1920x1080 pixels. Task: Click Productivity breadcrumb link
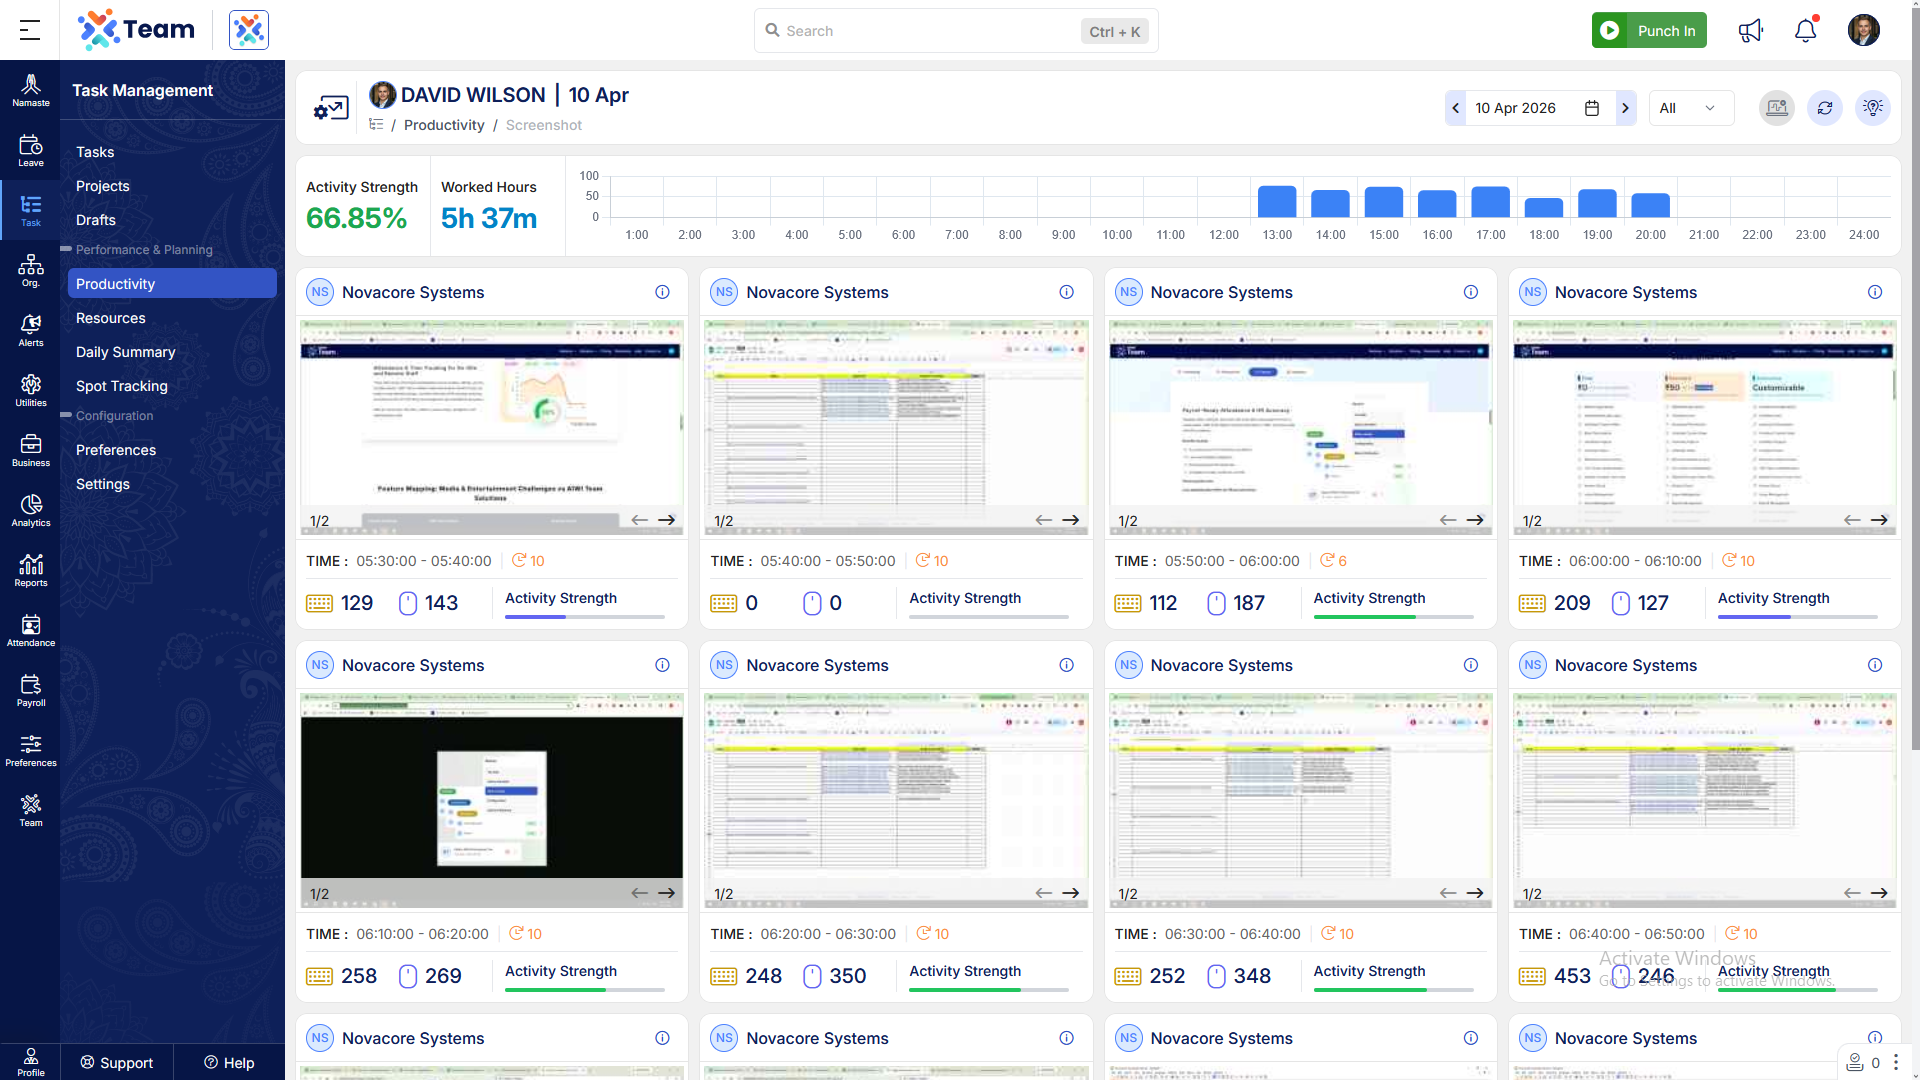coord(444,125)
